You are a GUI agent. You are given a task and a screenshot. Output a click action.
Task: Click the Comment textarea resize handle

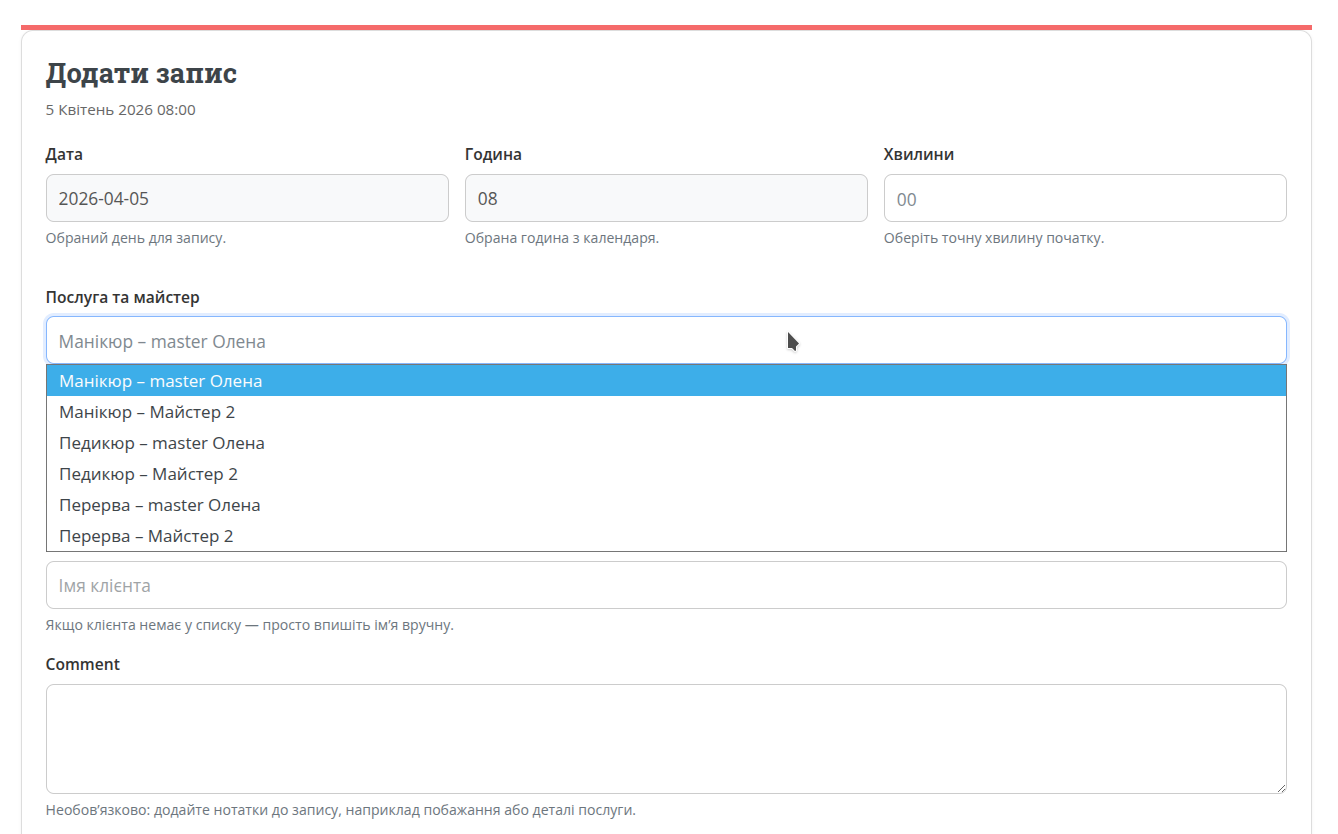pyautogui.click(x=1279, y=787)
